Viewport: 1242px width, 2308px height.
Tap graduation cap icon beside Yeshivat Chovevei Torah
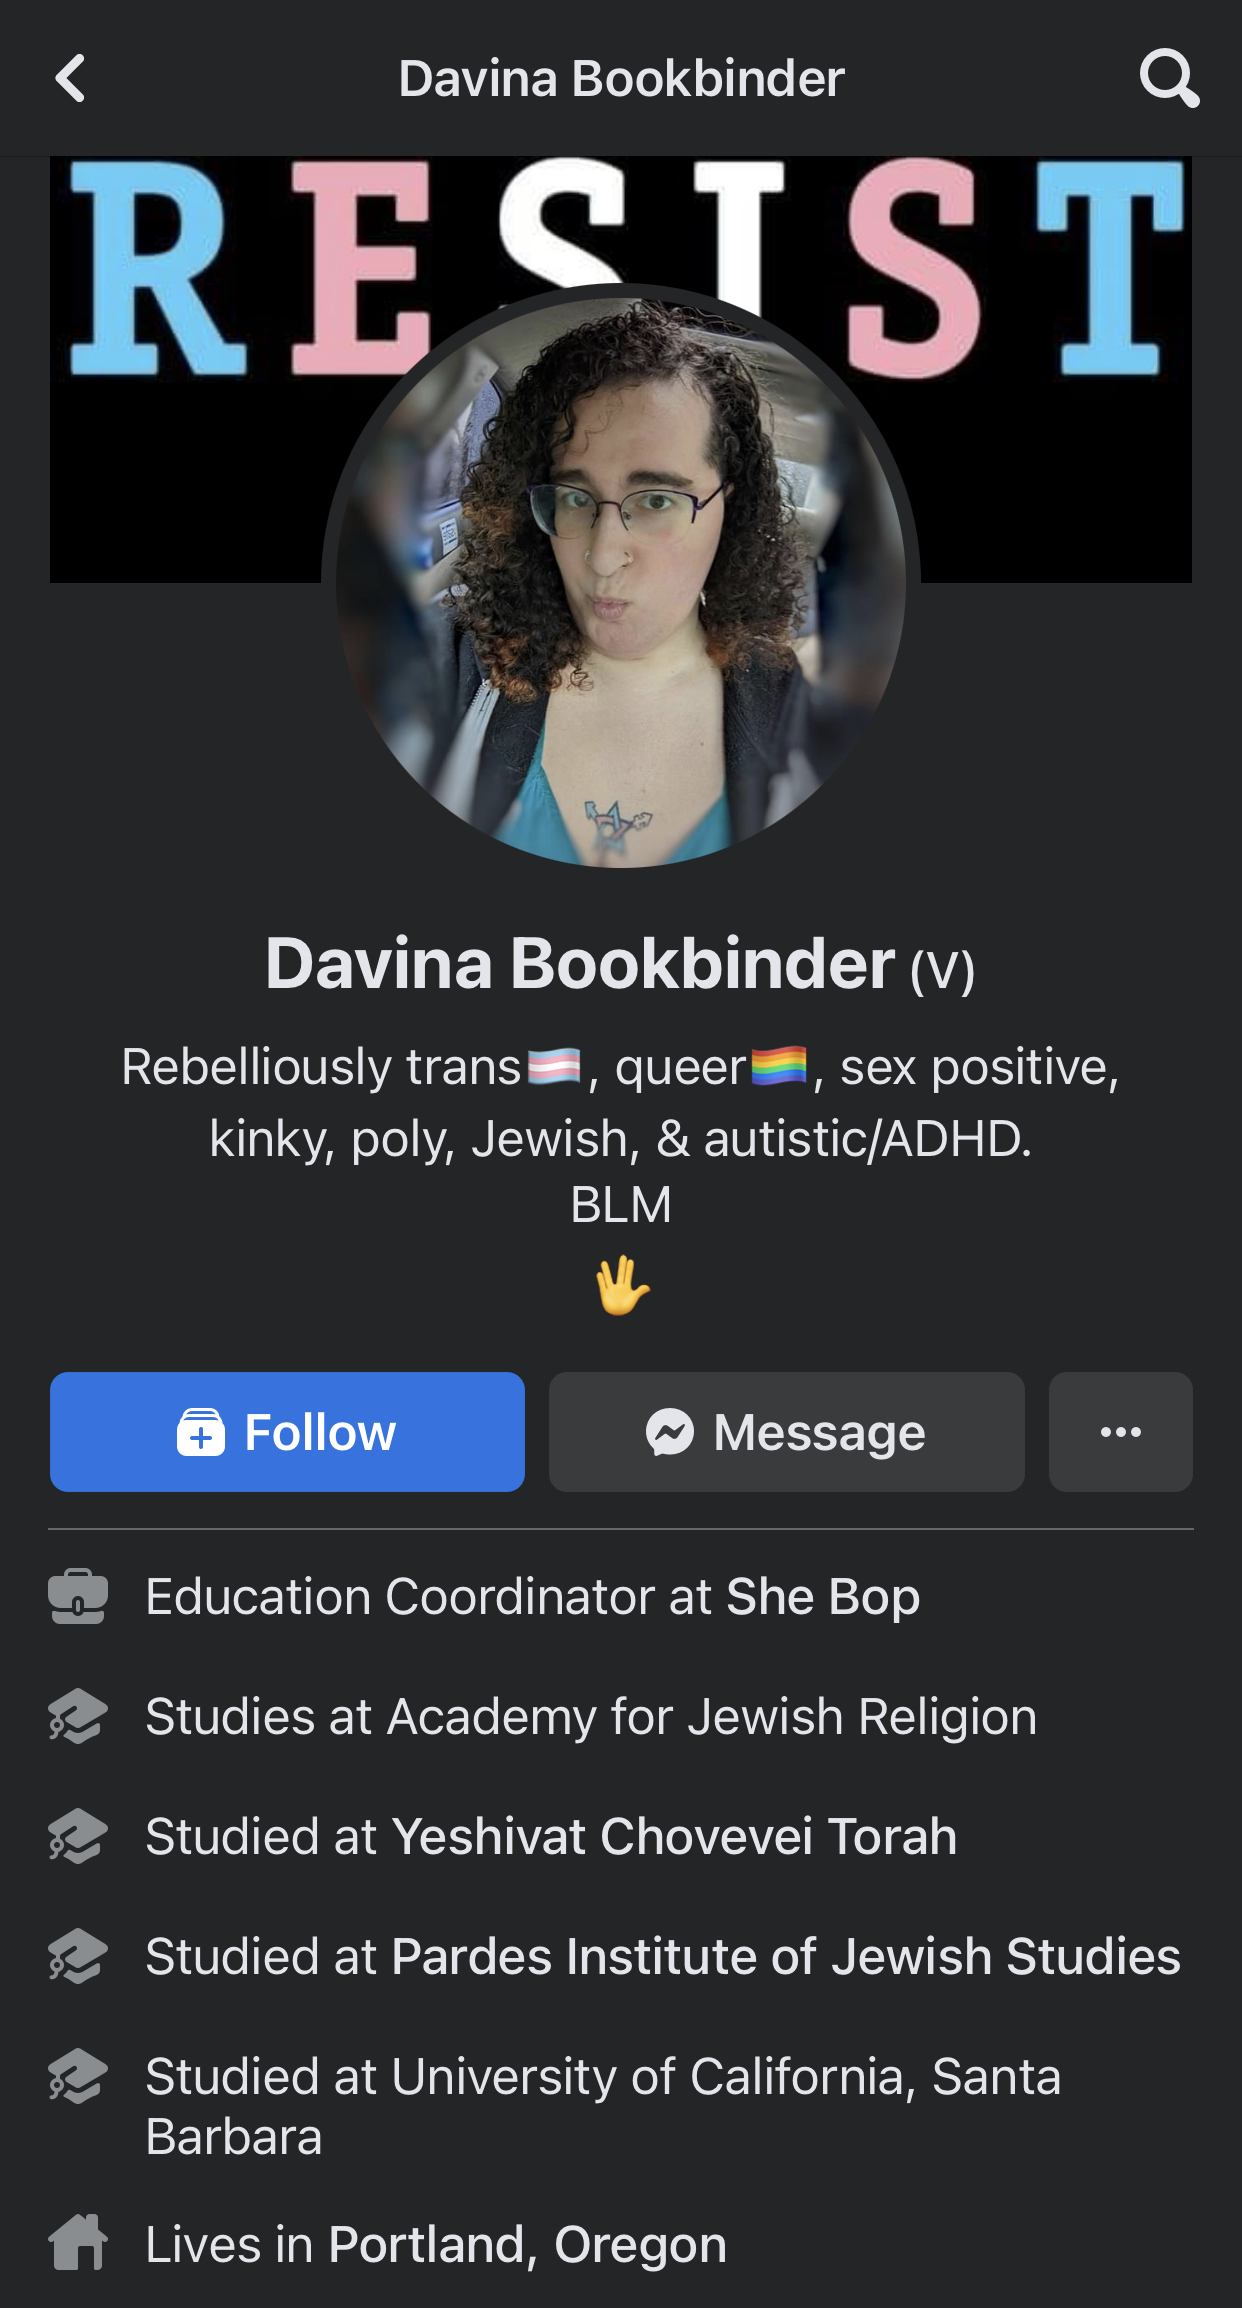78,1836
